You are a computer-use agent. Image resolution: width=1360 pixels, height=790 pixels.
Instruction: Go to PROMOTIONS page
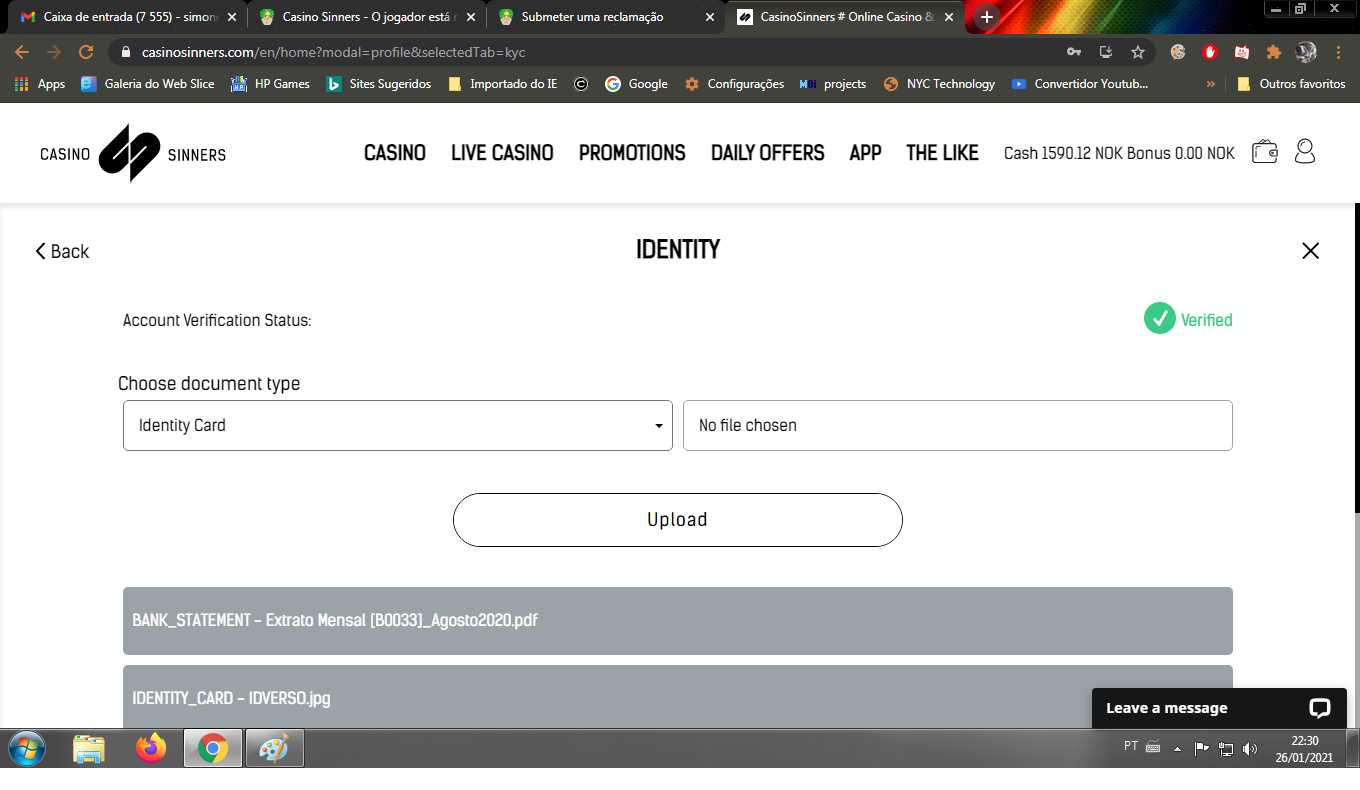(x=632, y=153)
